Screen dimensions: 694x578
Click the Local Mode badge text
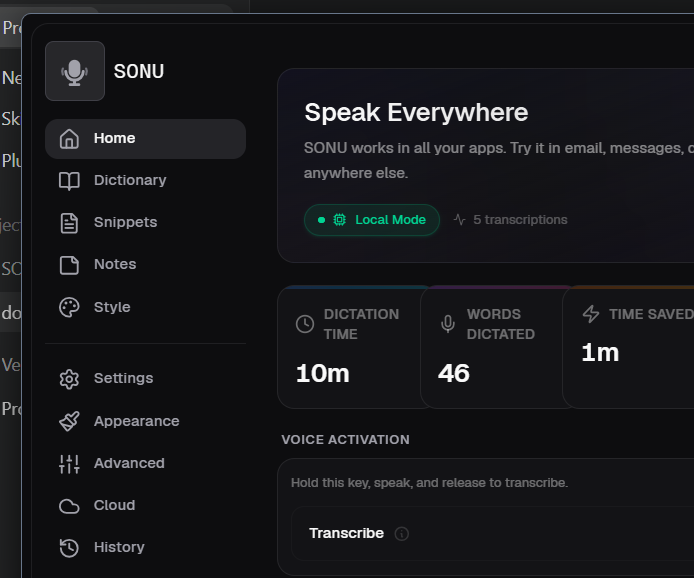[x=390, y=220]
